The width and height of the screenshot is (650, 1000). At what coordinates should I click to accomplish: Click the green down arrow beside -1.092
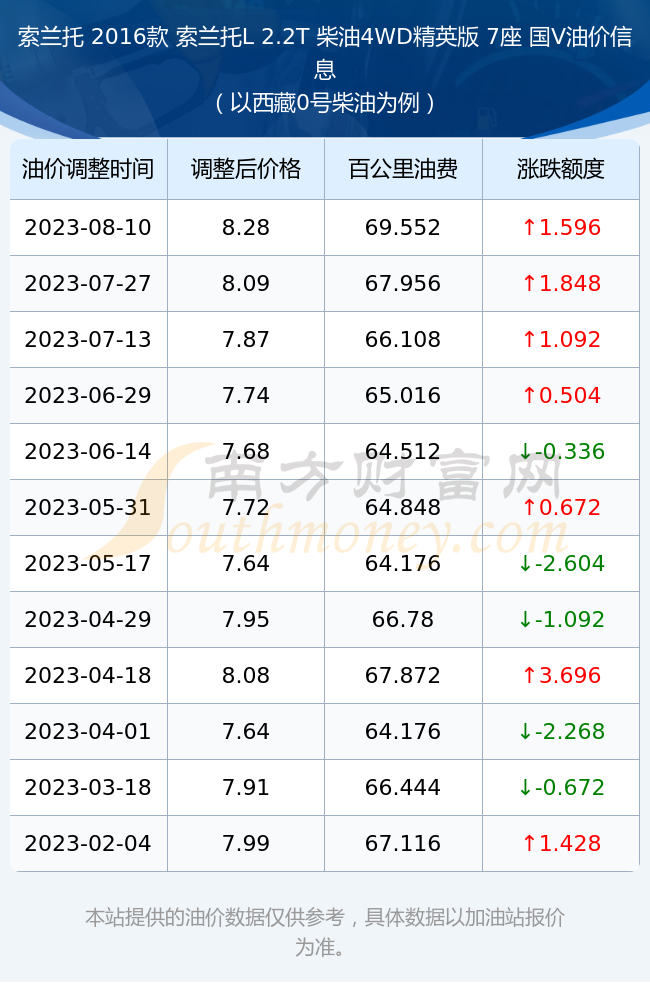click(525, 619)
